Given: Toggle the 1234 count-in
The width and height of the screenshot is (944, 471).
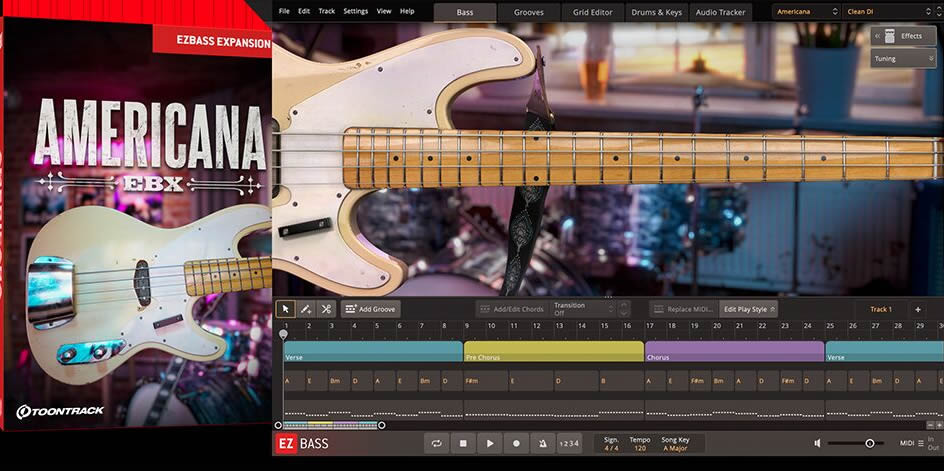Looking at the screenshot, I should click(x=568, y=443).
